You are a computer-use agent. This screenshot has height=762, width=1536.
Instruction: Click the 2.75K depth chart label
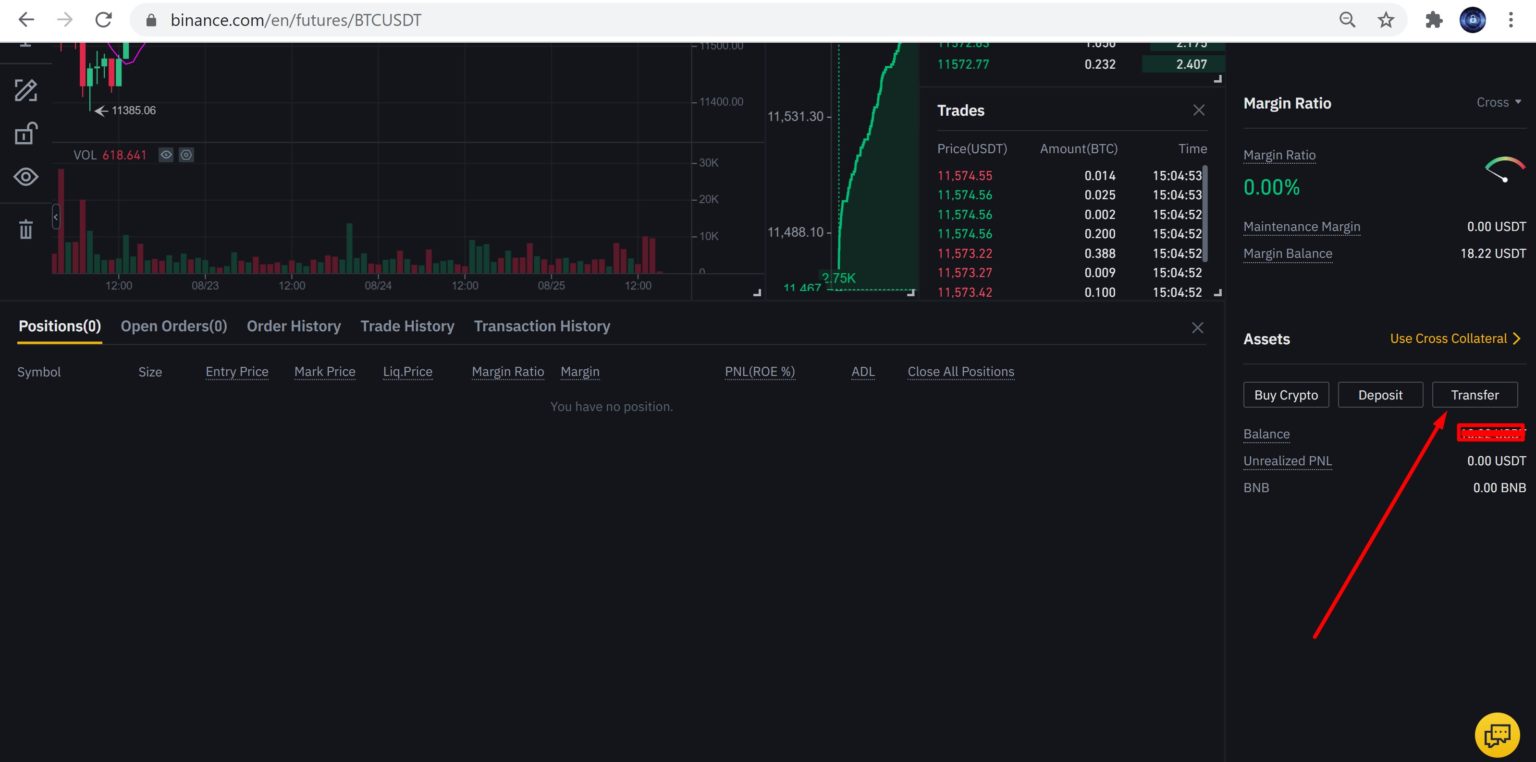click(x=839, y=279)
